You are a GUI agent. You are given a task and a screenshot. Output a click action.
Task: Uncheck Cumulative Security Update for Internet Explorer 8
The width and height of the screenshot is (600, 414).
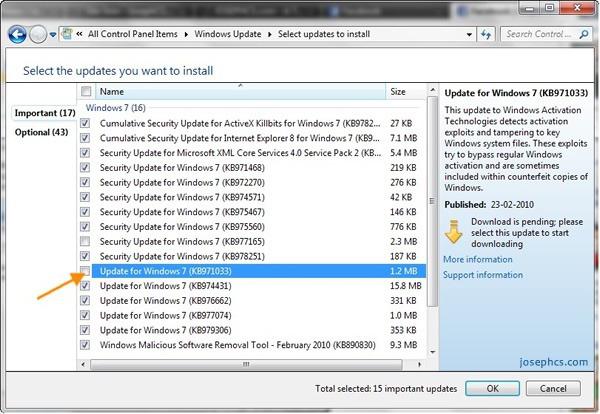(x=85, y=138)
